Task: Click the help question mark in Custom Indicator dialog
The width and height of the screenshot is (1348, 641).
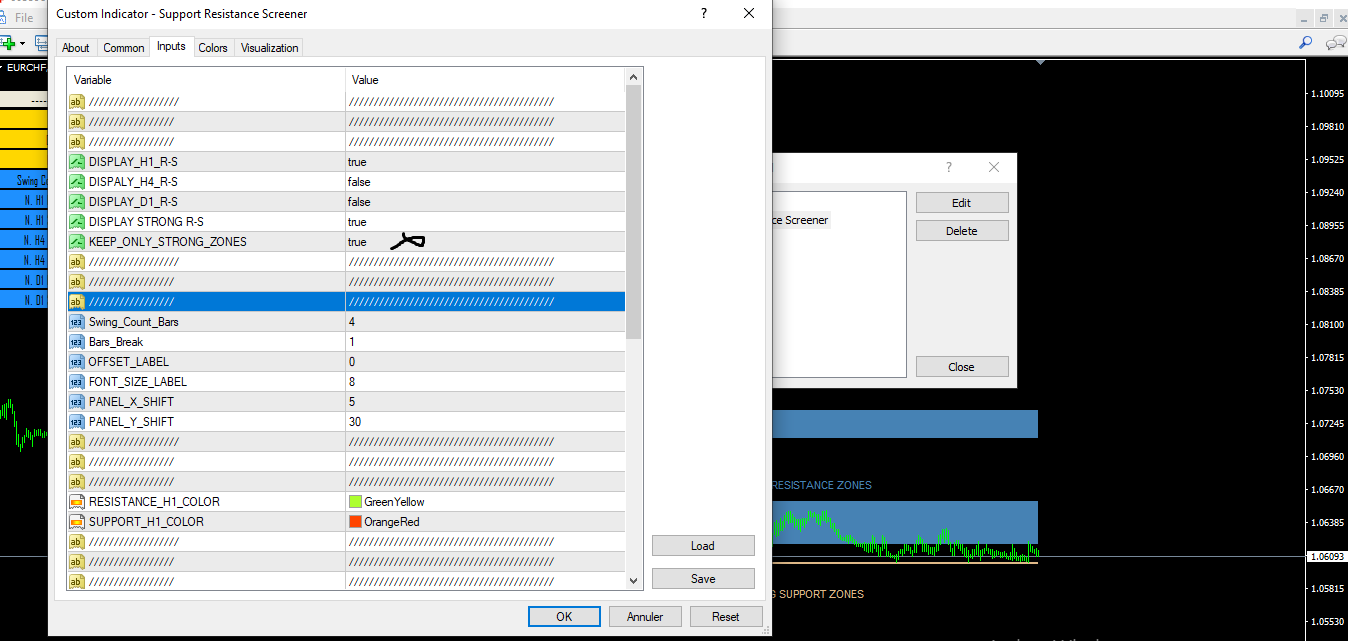Action: click(x=704, y=14)
